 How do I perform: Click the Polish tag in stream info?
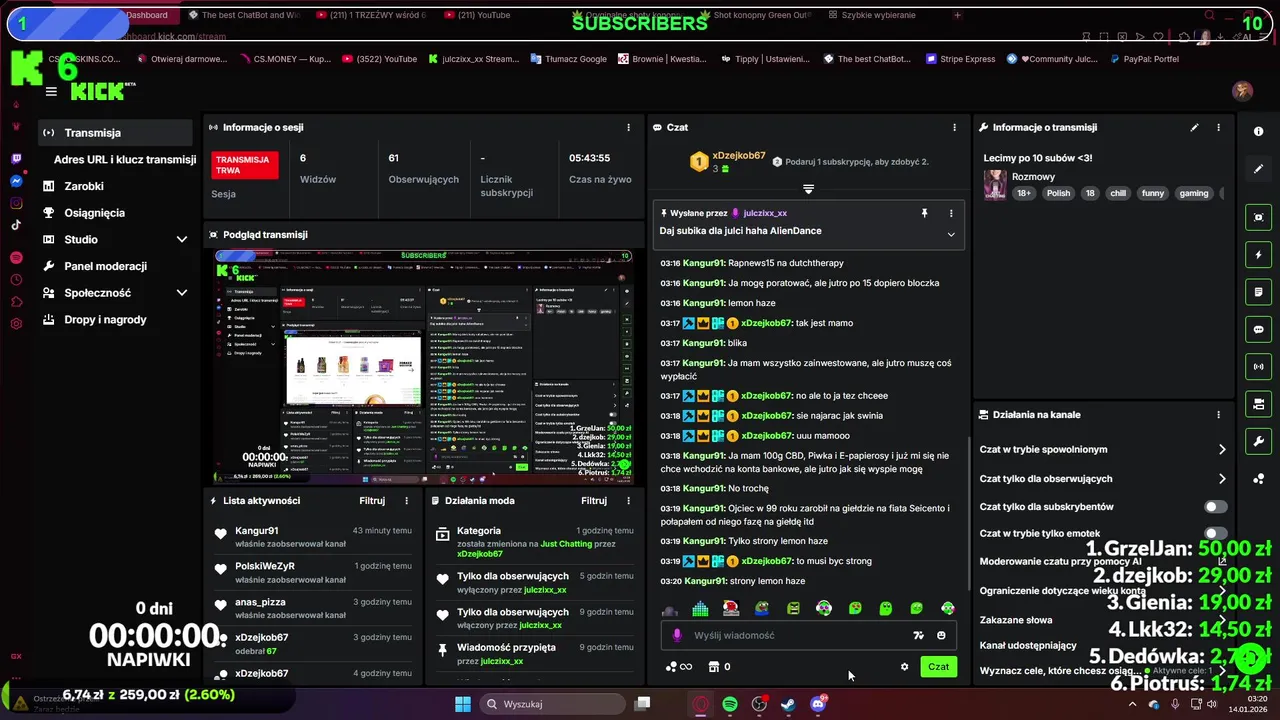click(1058, 193)
